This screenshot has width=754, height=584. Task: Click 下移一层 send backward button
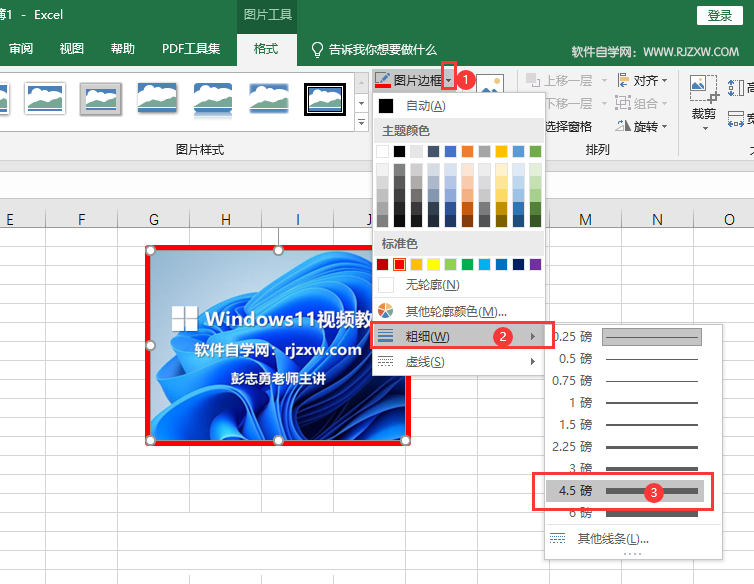[569, 103]
